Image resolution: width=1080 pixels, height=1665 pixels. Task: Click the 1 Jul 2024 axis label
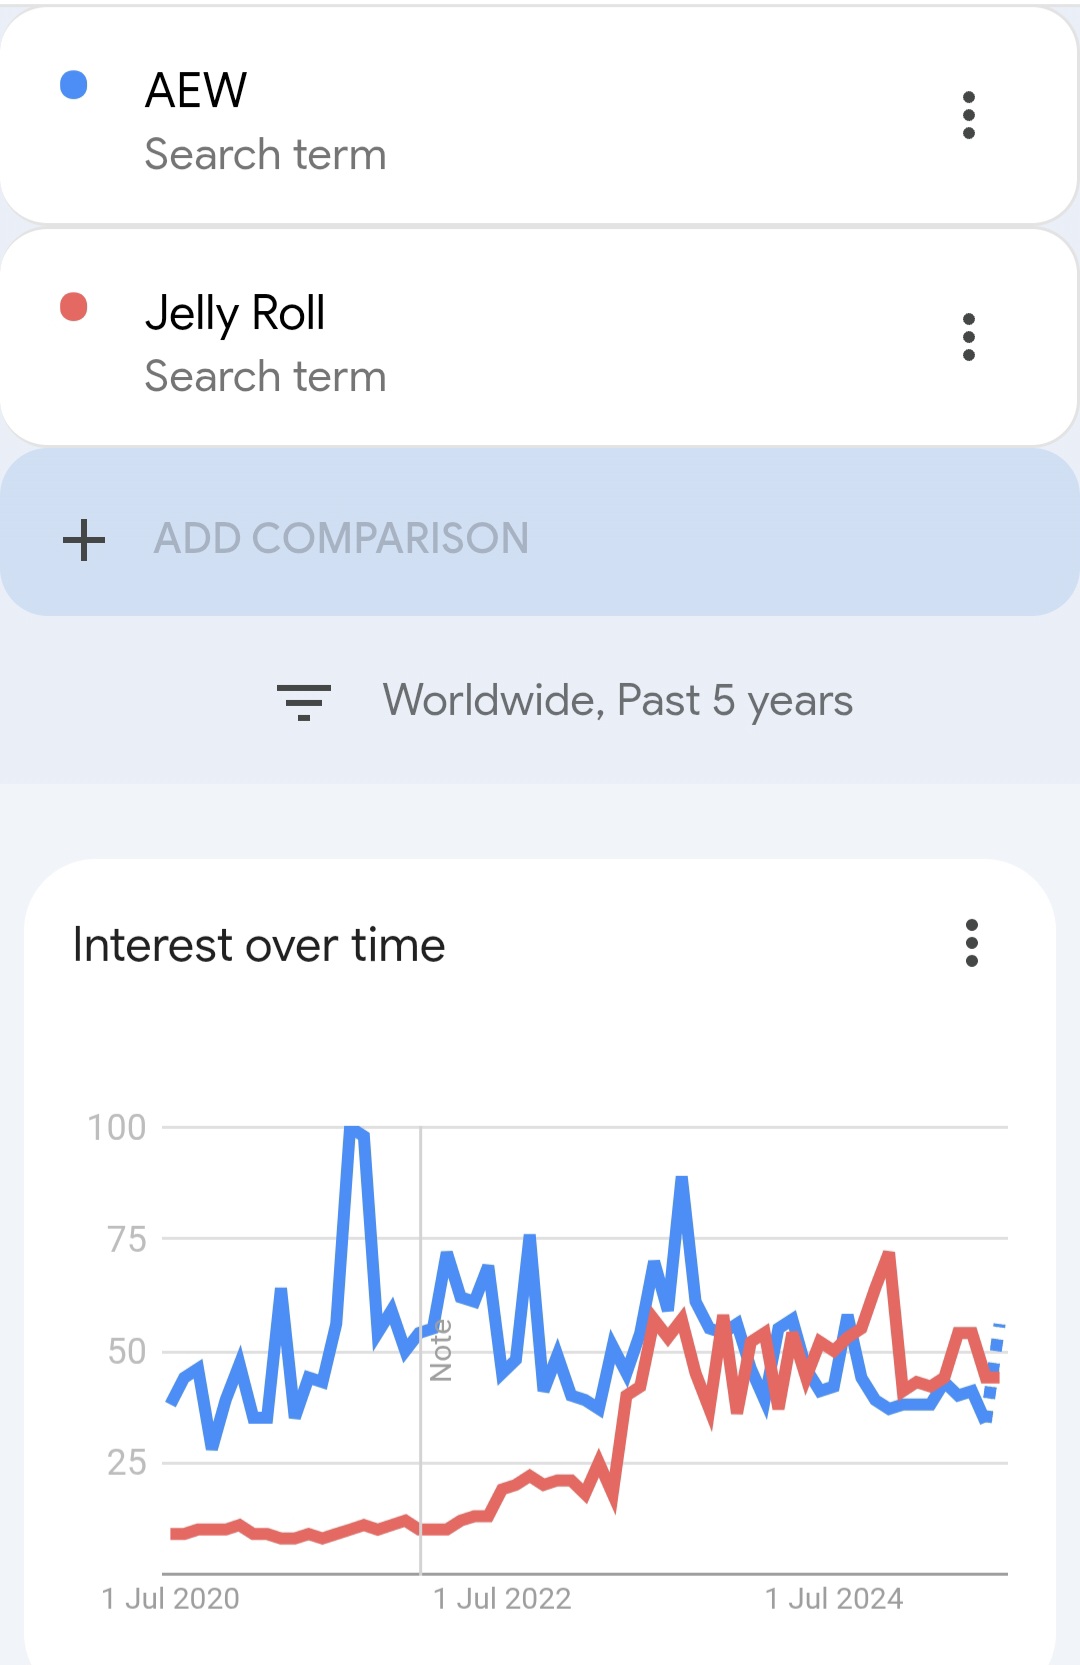(x=834, y=1599)
